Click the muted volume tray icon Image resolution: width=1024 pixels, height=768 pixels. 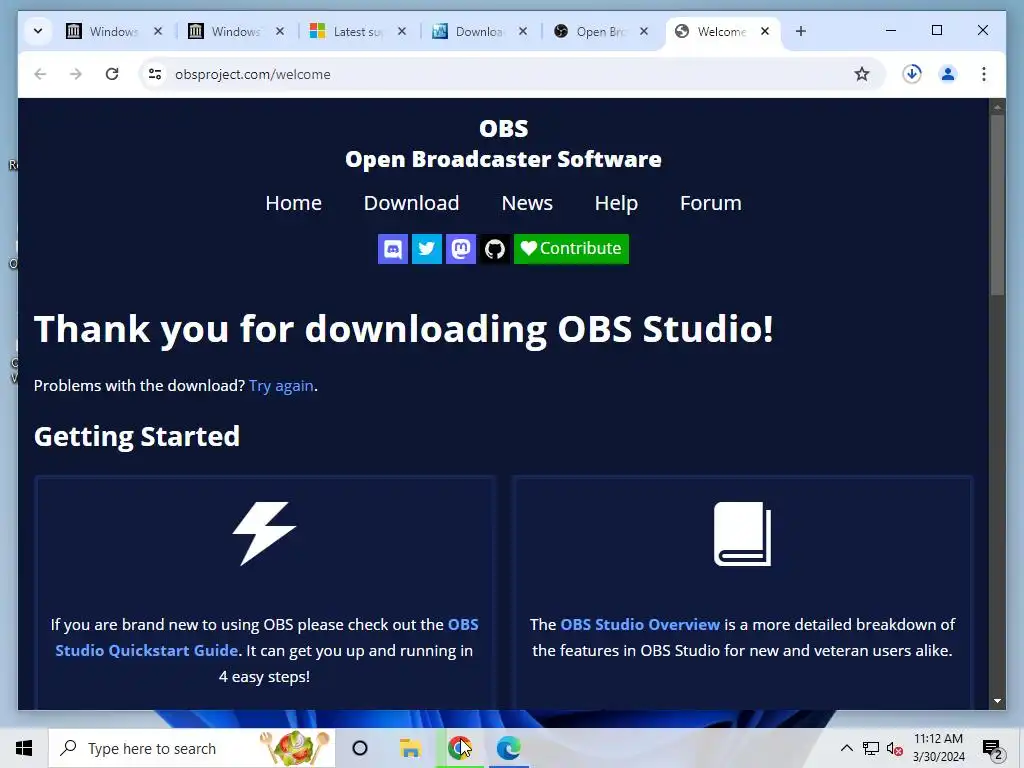[895, 749]
